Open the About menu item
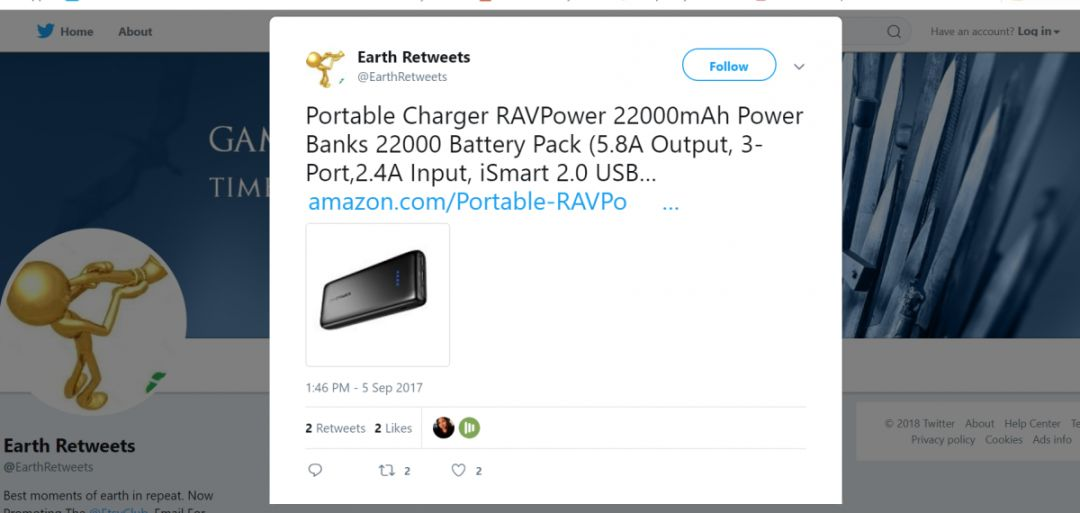The image size is (1080, 513). point(135,32)
